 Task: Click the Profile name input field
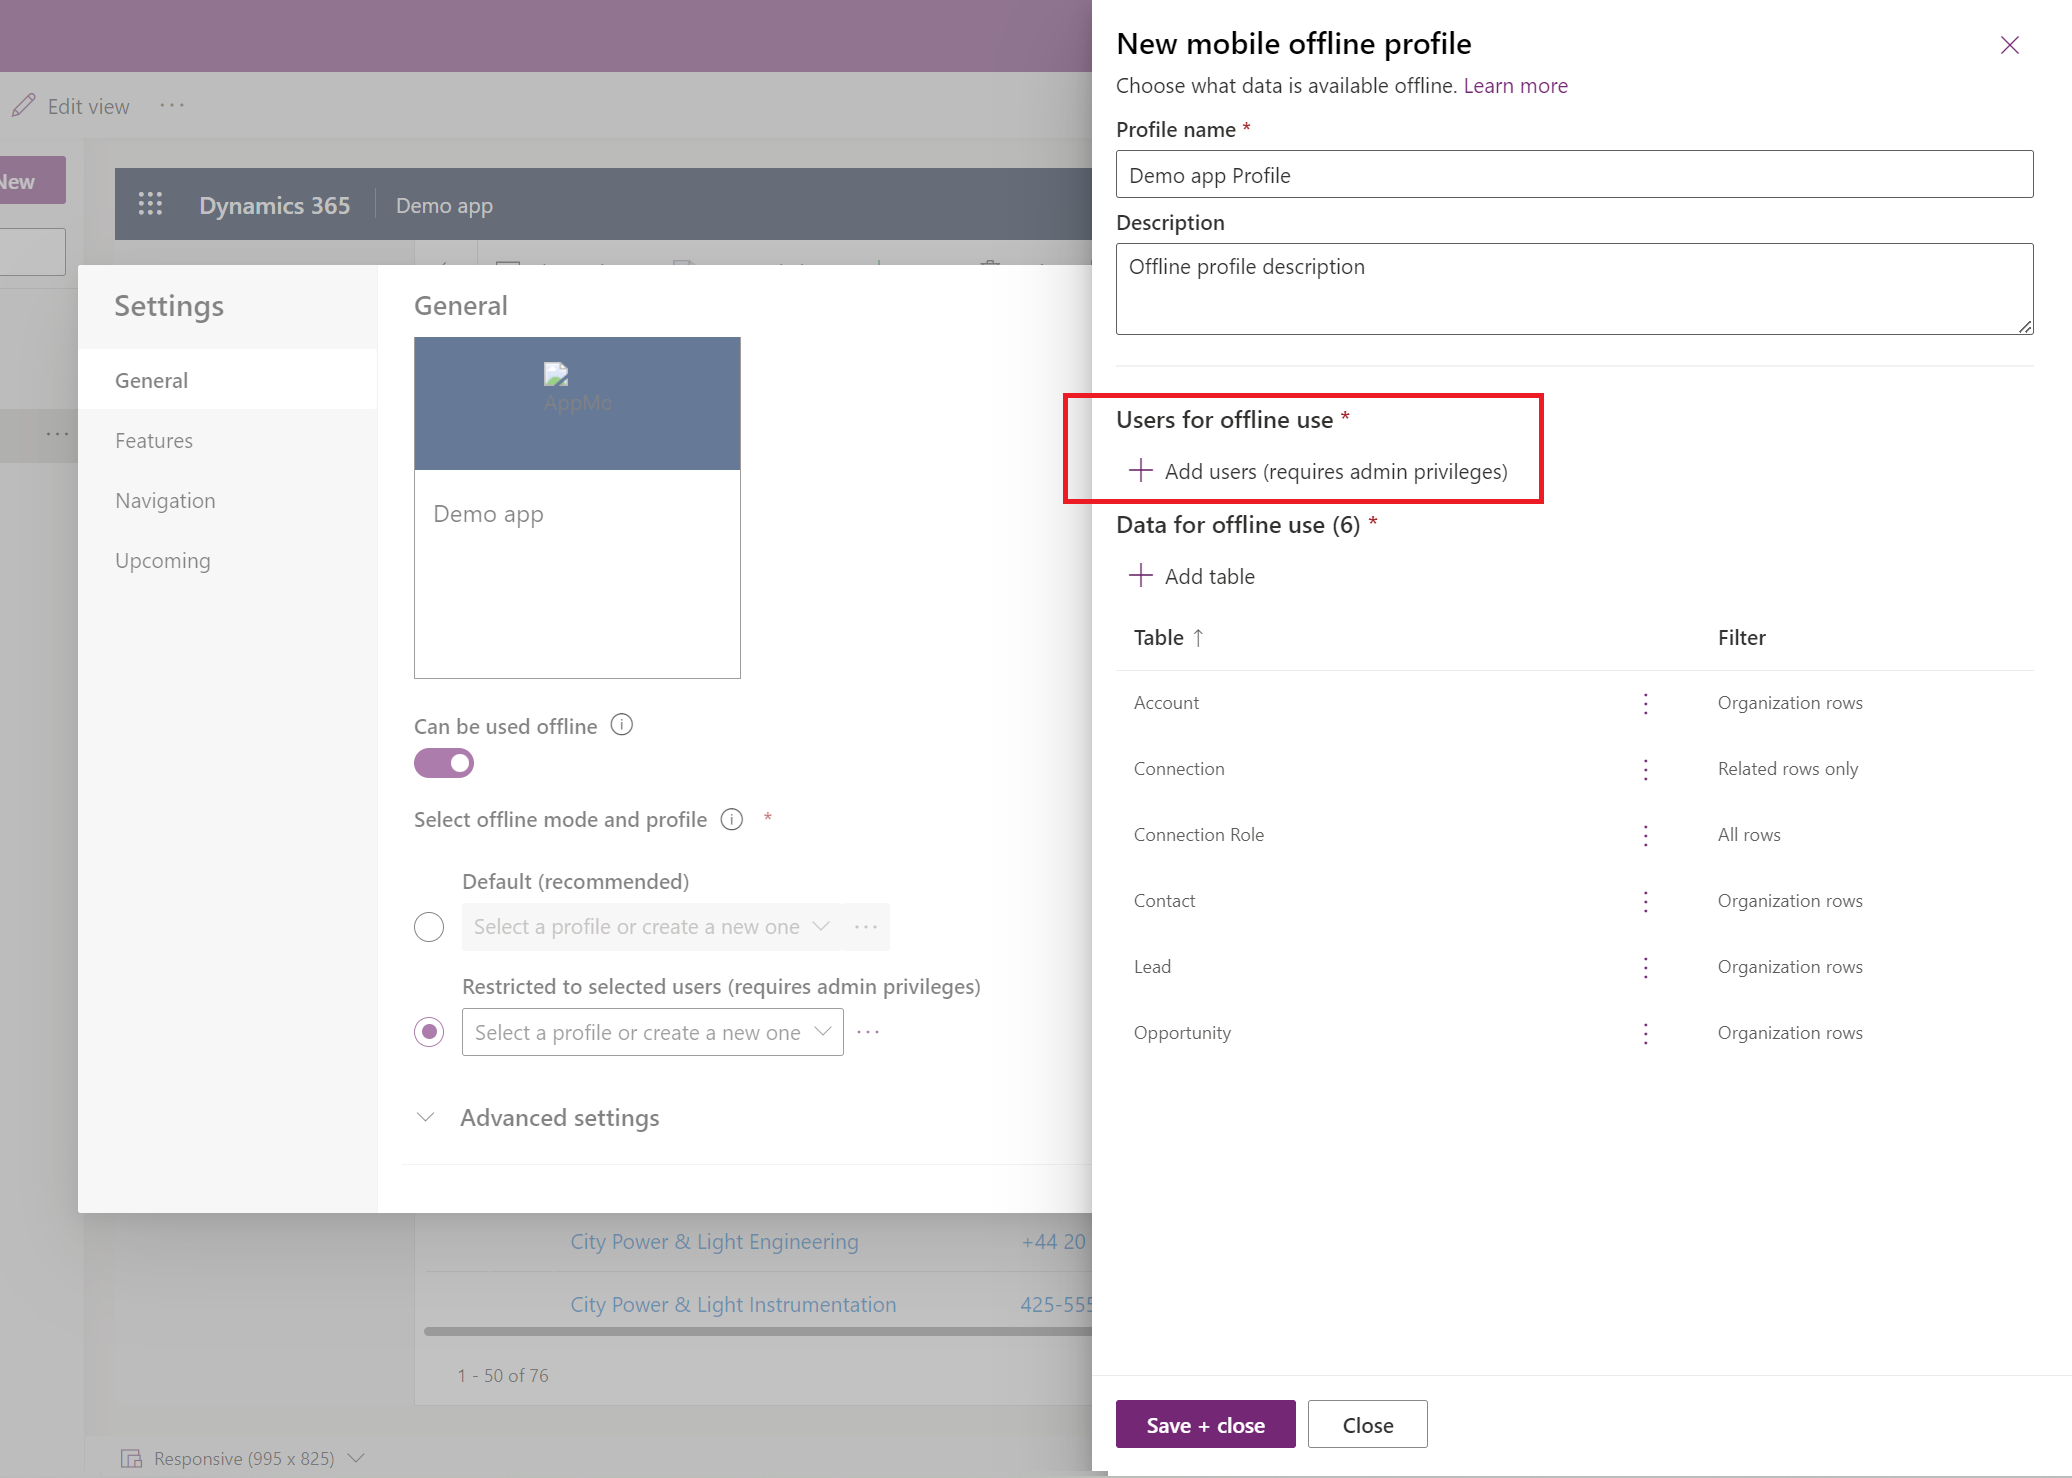1573,174
